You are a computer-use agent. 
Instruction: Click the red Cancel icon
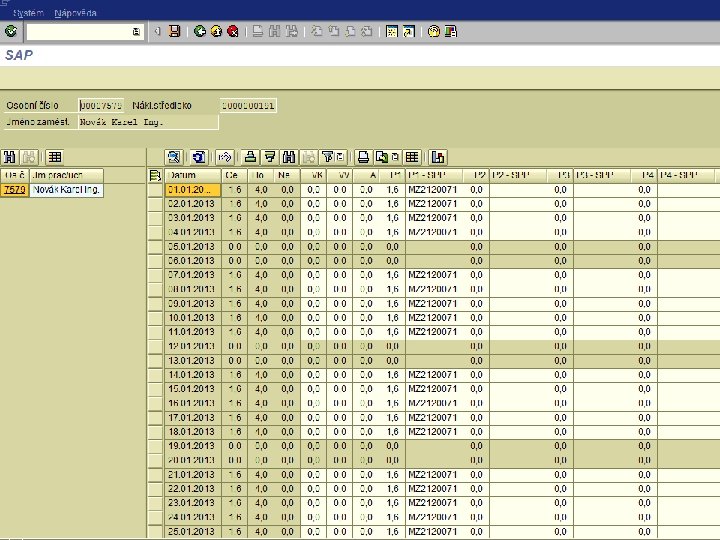pos(232,32)
